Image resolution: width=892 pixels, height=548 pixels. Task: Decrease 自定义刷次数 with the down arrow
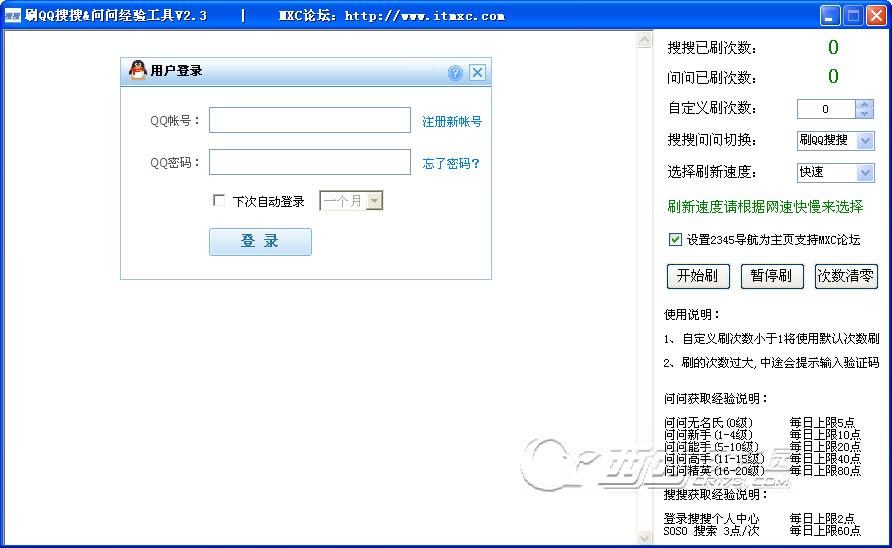(x=864, y=113)
